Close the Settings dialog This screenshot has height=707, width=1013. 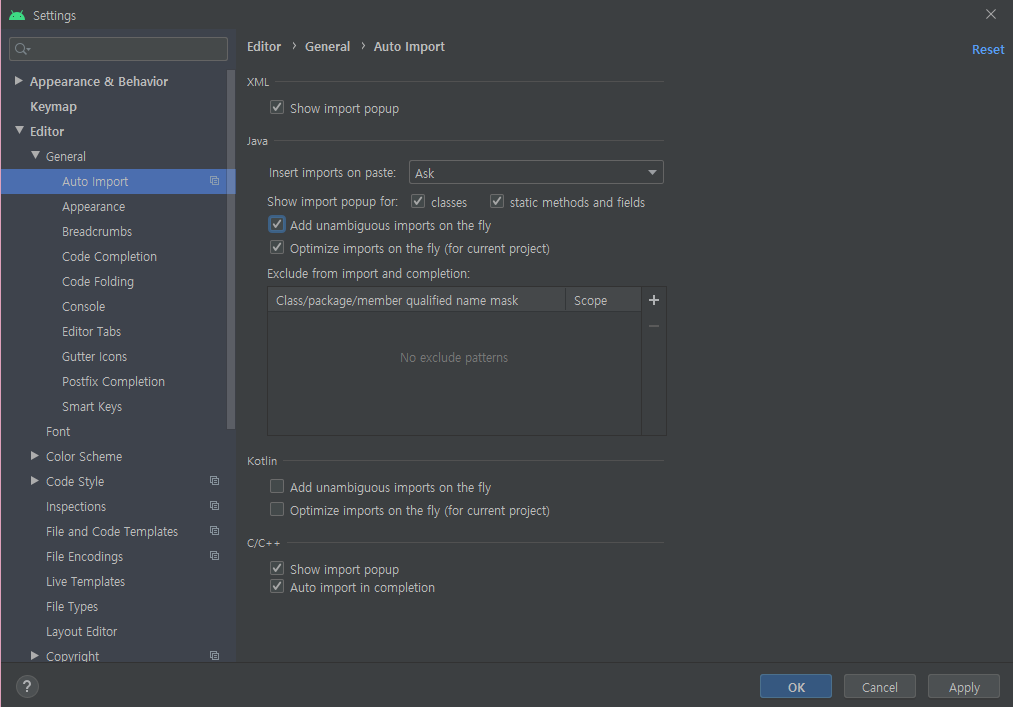click(990, 14)
